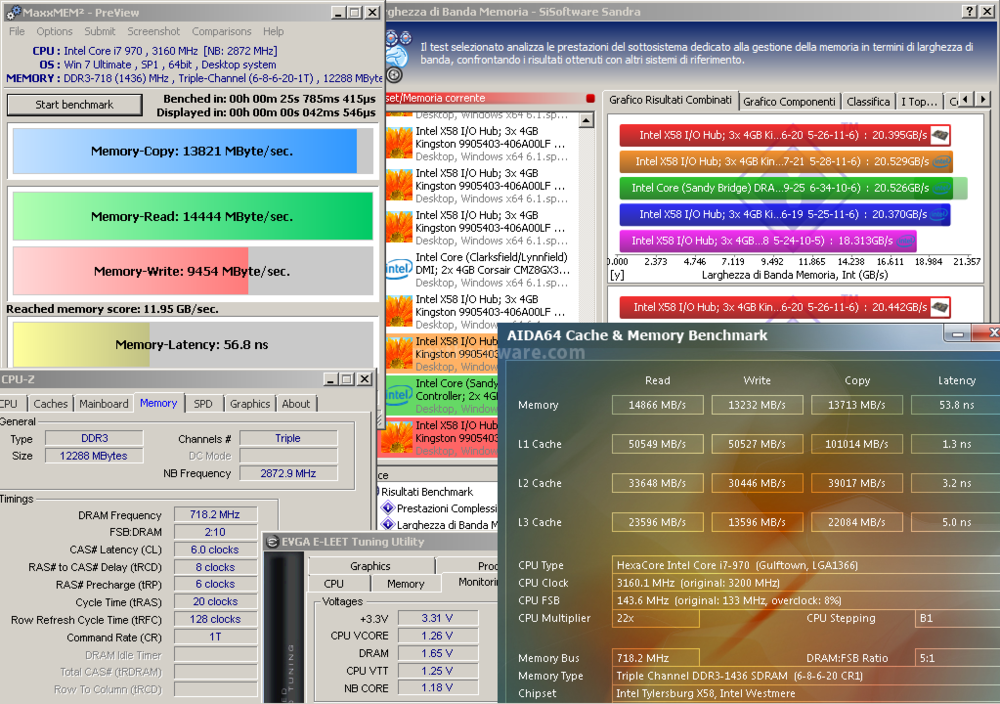Screen dimensions: 1000x704
Task: Click the MaxxMEM title bar app icon
Action: coord(13,12)
